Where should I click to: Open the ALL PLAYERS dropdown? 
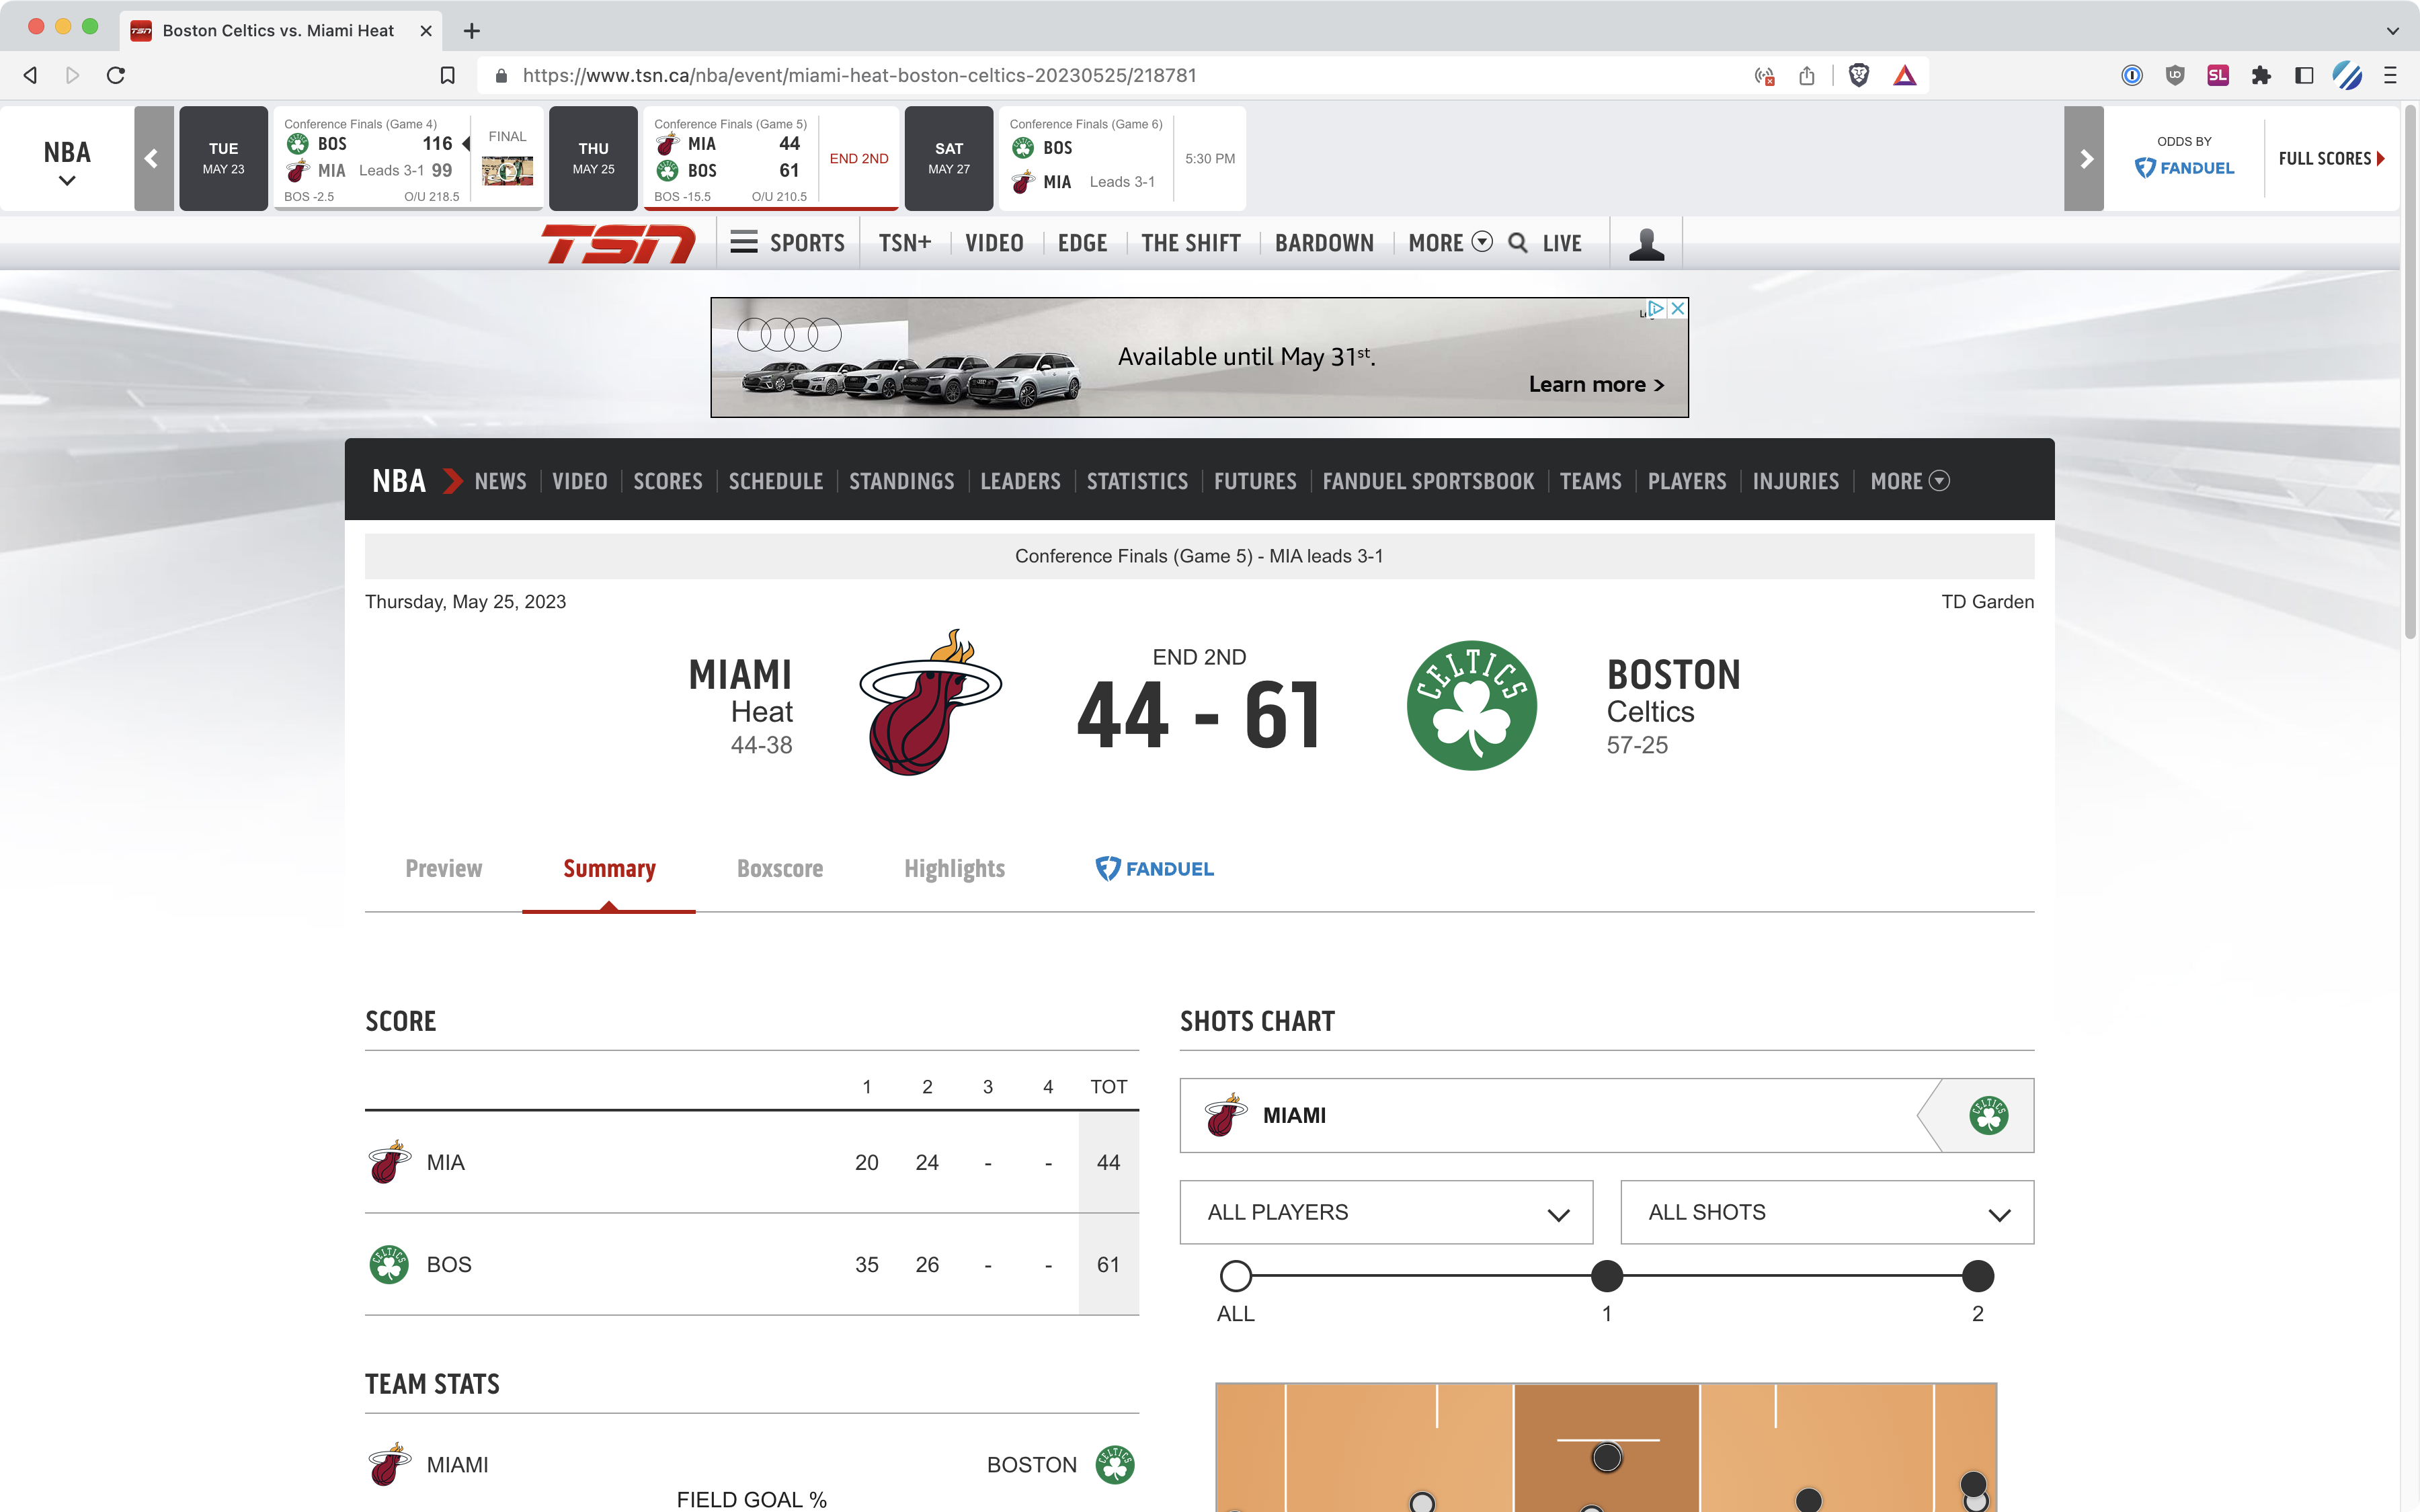1385,1212
